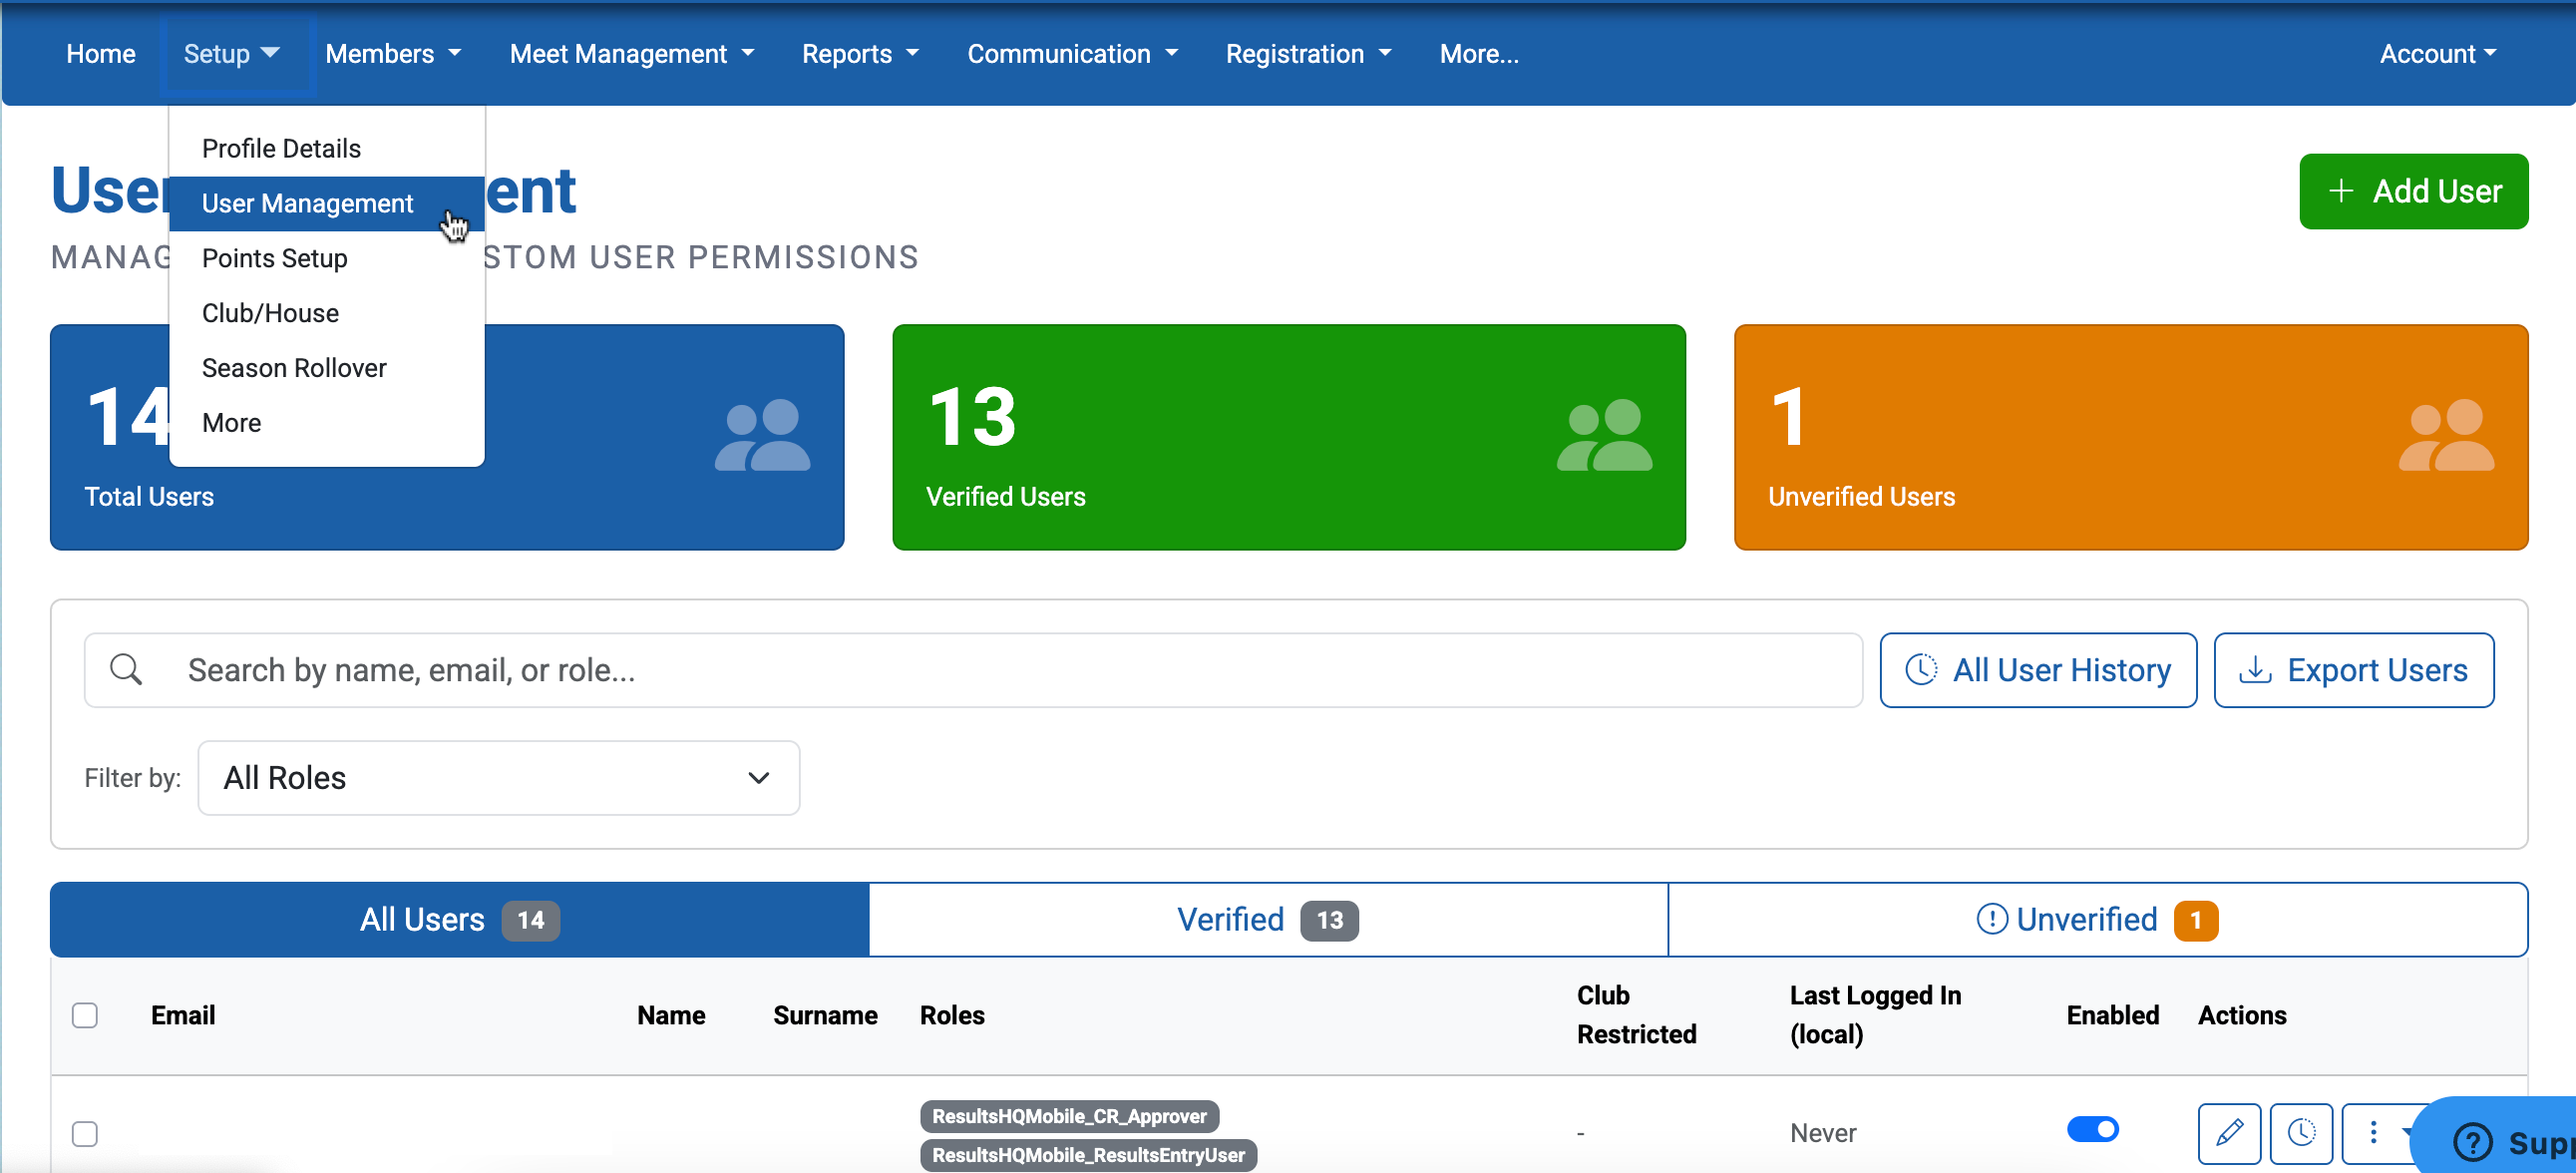Expand the Registration dropdown menu

tap(1308, 54)
